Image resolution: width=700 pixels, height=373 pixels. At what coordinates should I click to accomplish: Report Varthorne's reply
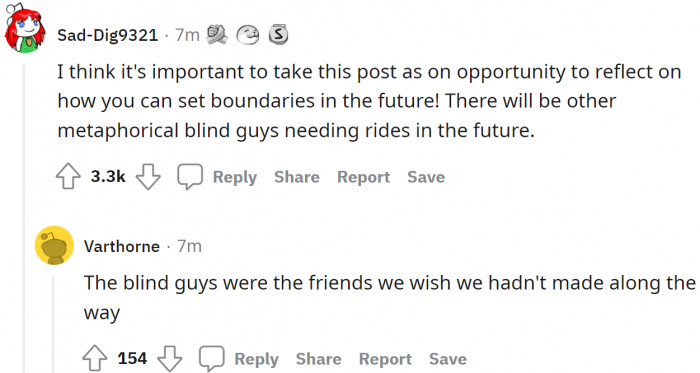[x=385, y=359]
